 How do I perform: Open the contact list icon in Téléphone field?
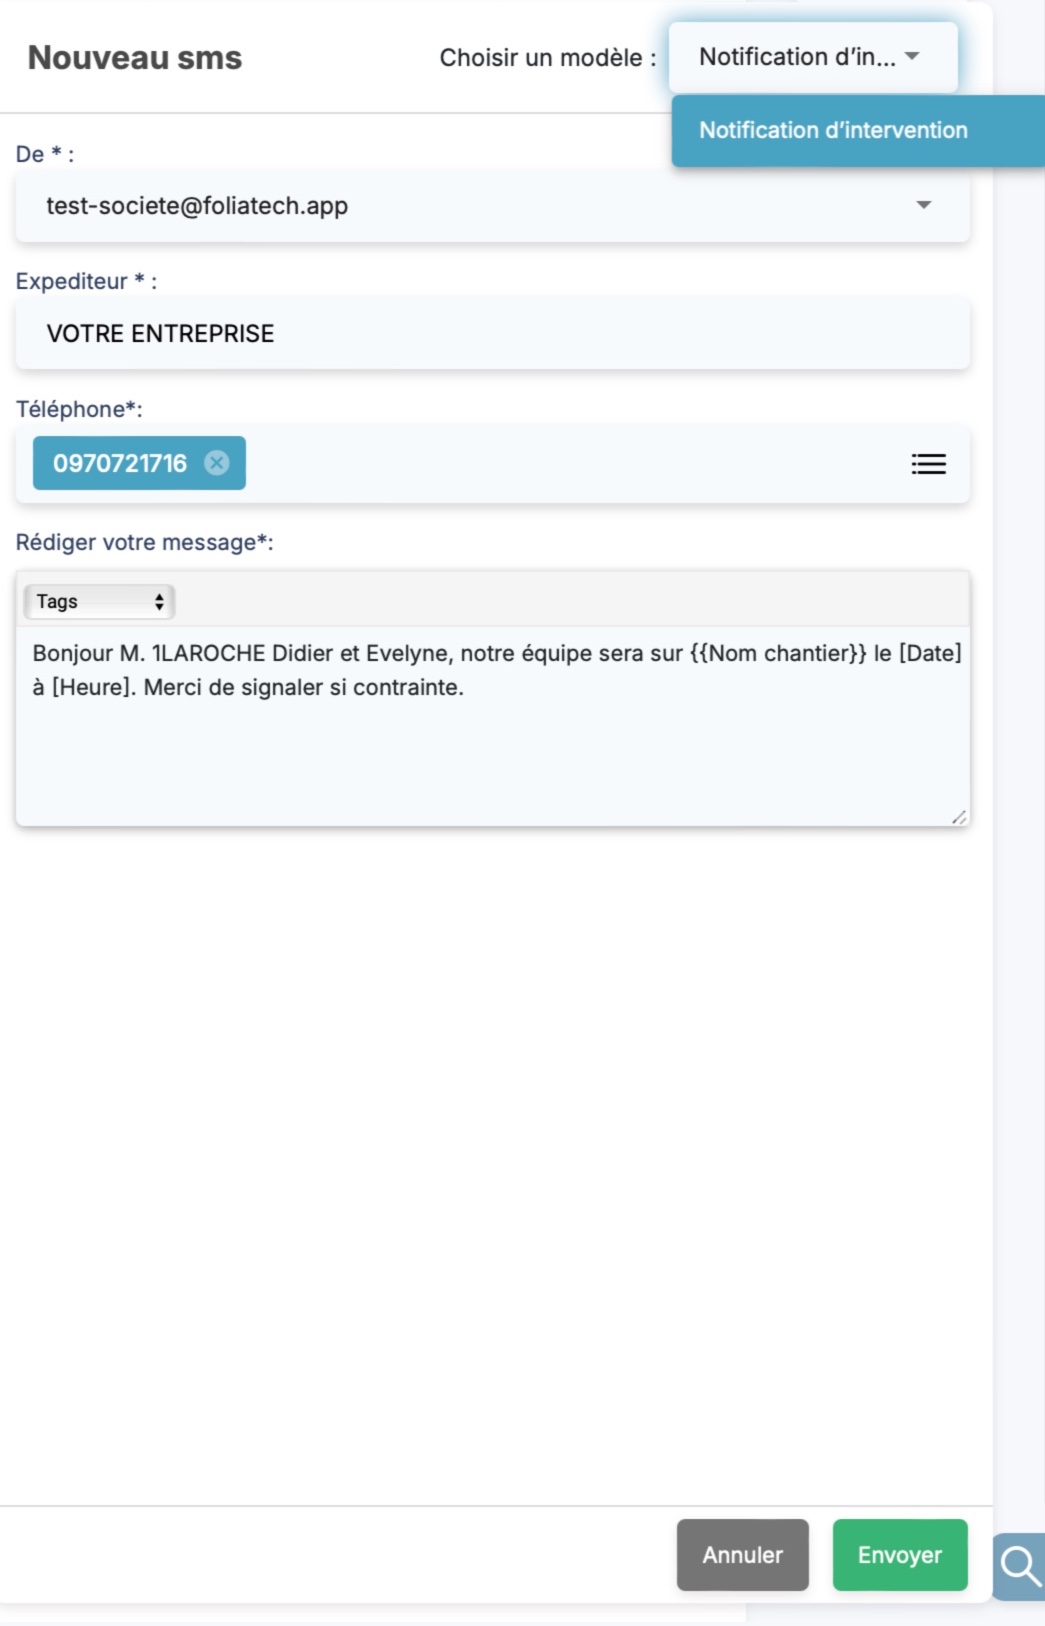[928, 464]
